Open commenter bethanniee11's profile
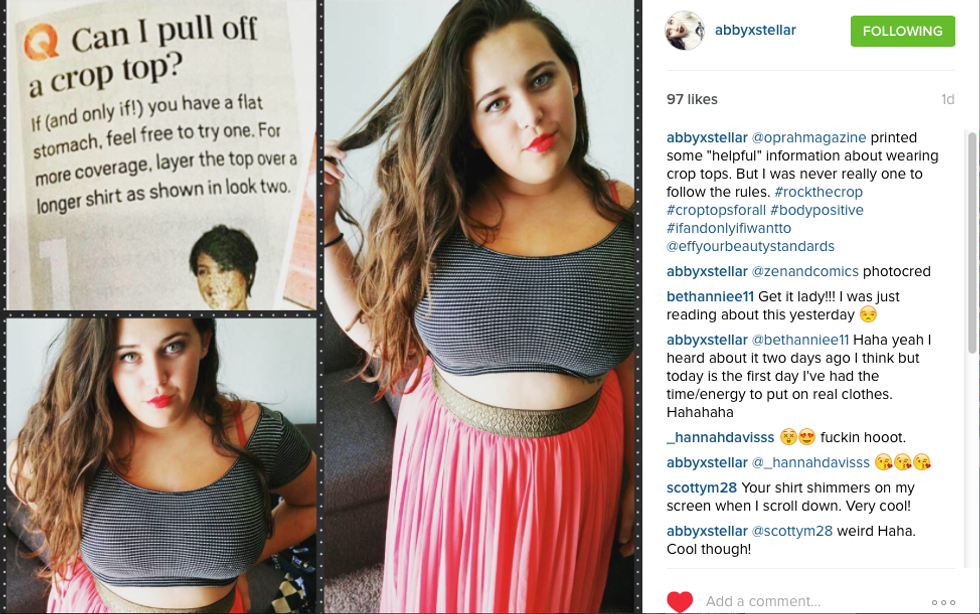 coord(710,296)
